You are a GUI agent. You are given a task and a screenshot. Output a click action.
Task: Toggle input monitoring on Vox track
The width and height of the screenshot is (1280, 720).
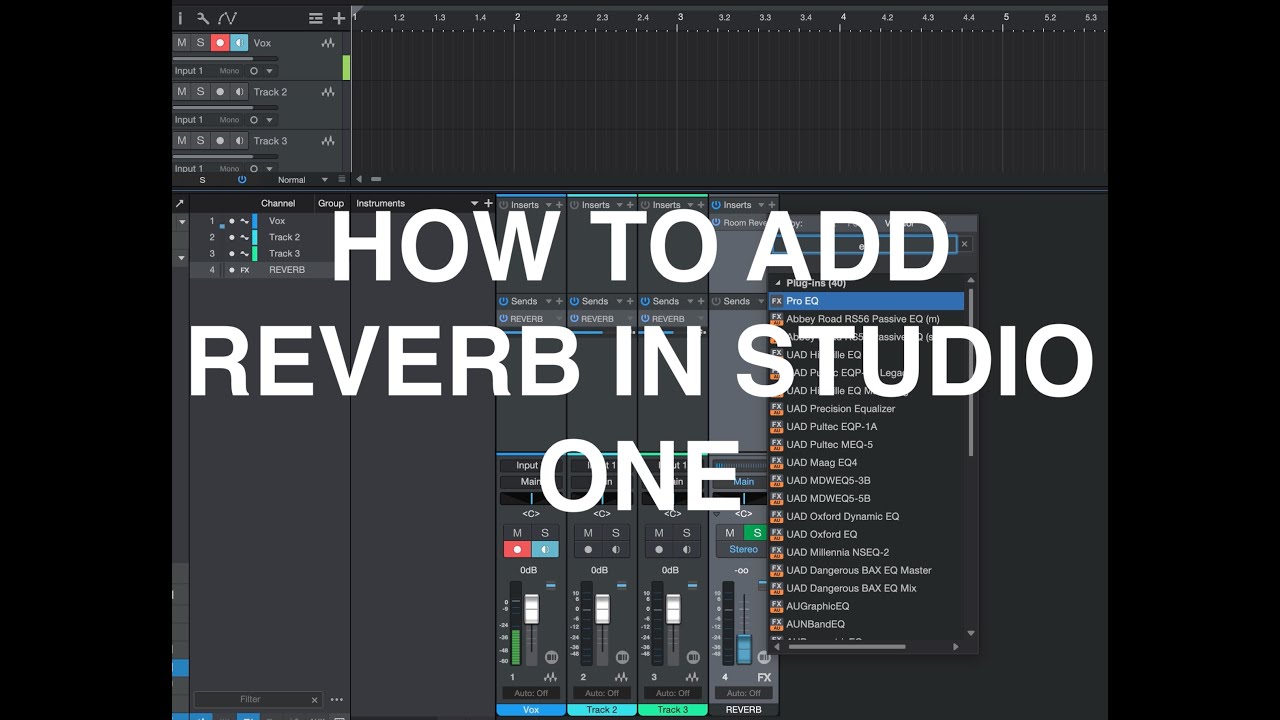point(239,43)
